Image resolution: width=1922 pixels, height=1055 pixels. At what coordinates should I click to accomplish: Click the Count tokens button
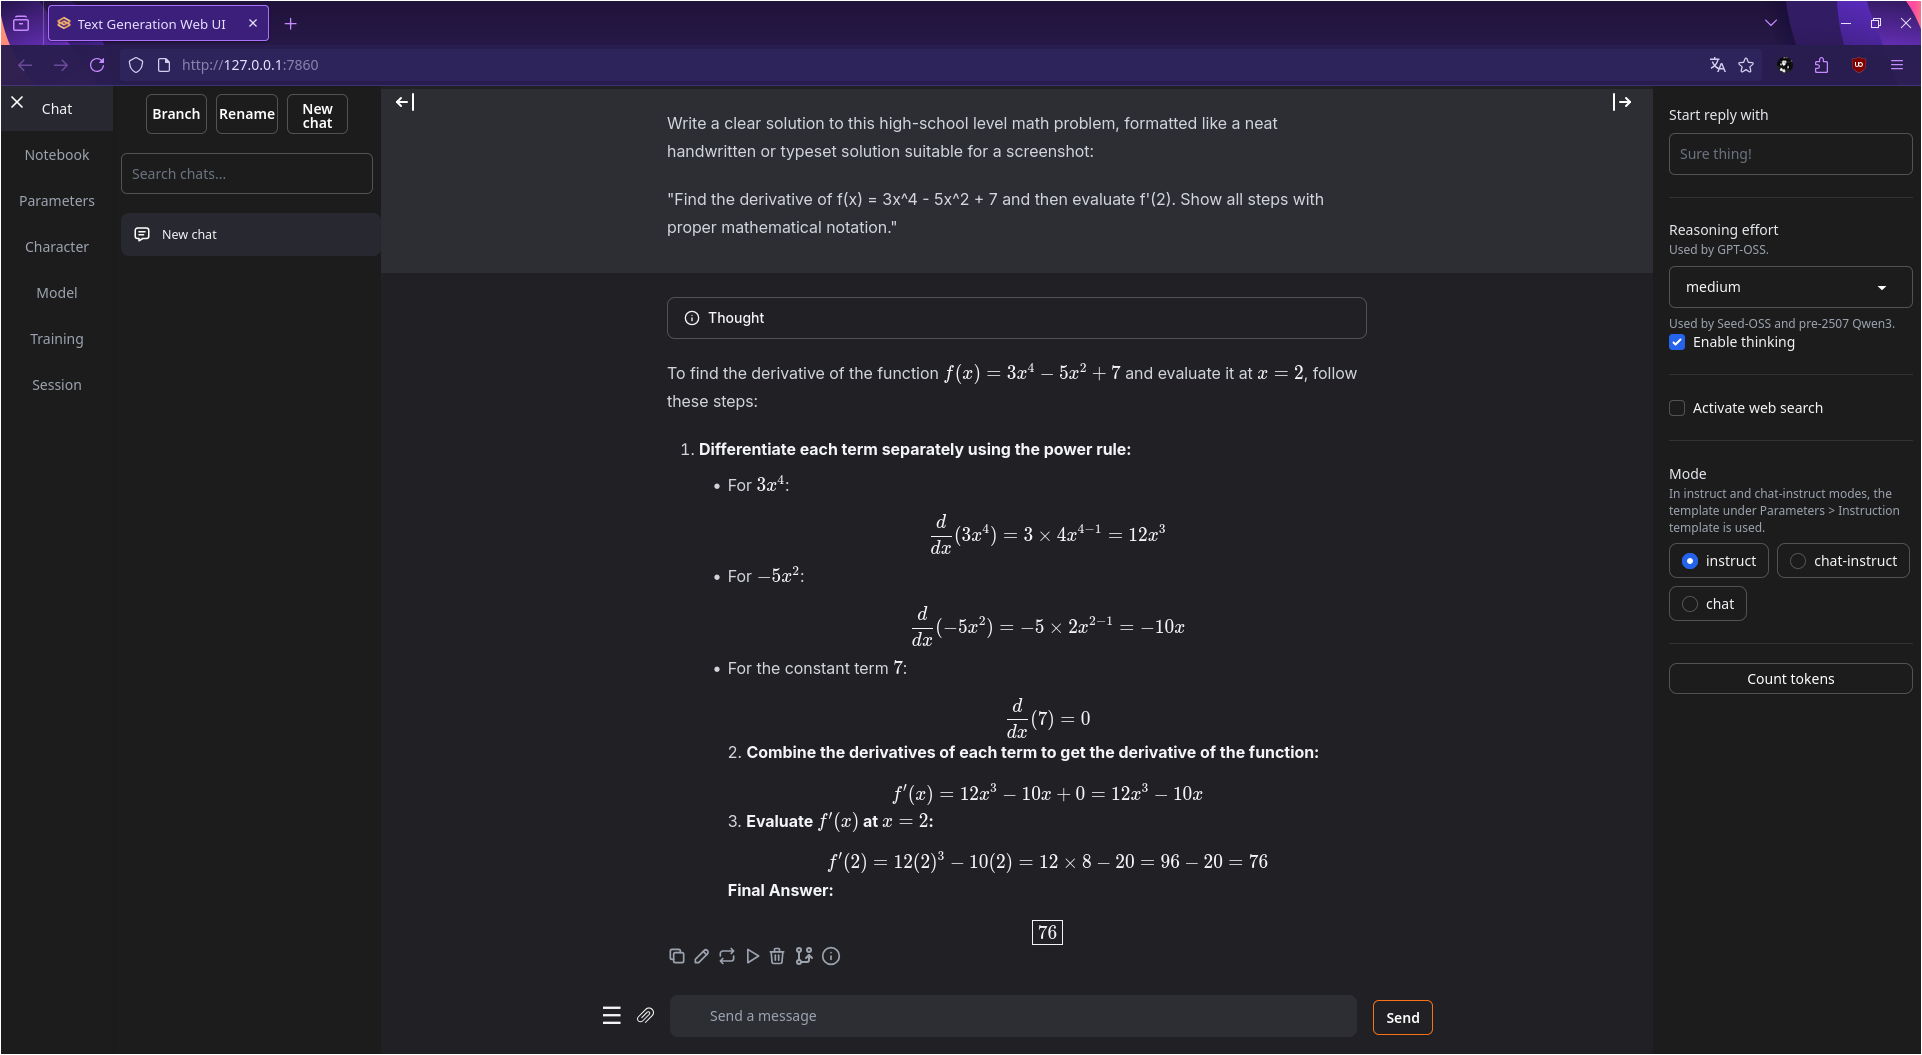pyautogui.click(x=1789, y=678)
